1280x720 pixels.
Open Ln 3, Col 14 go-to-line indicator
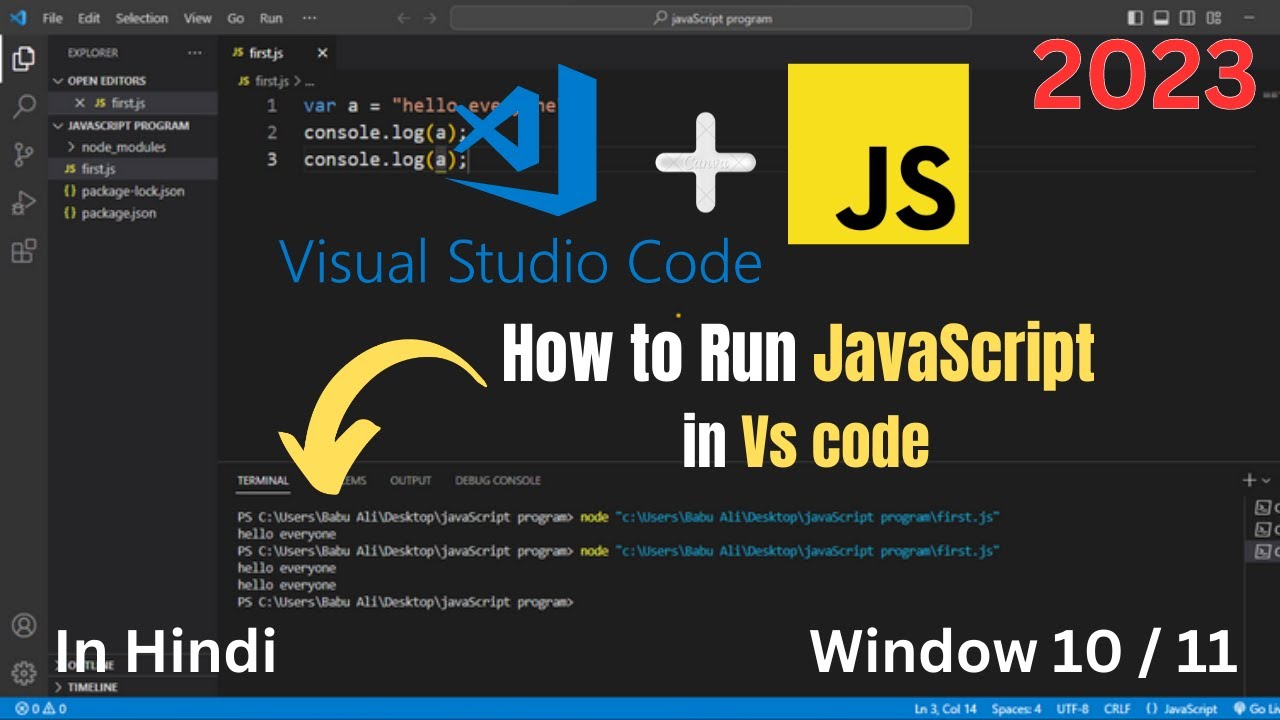tap(947, 709)
